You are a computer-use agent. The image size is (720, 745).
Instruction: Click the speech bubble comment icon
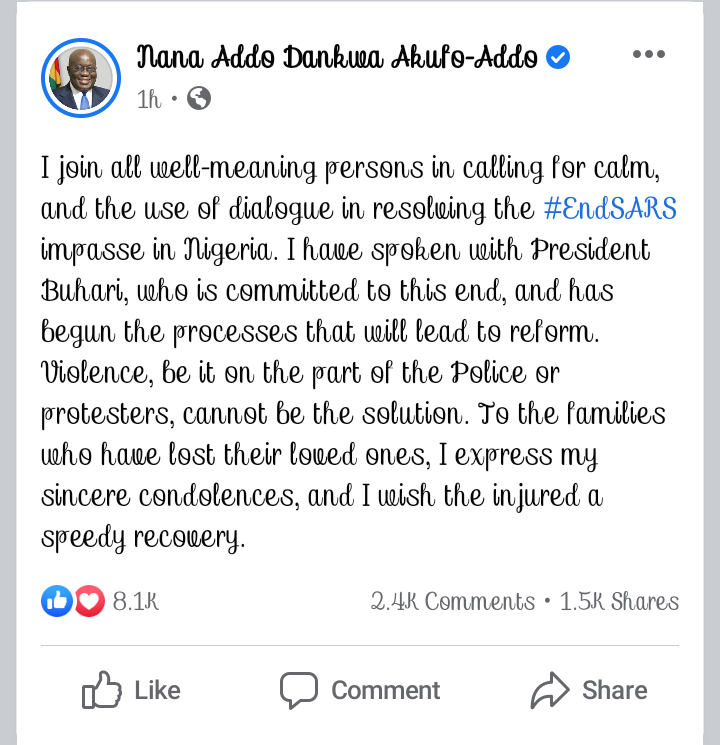tap(299, 690)
